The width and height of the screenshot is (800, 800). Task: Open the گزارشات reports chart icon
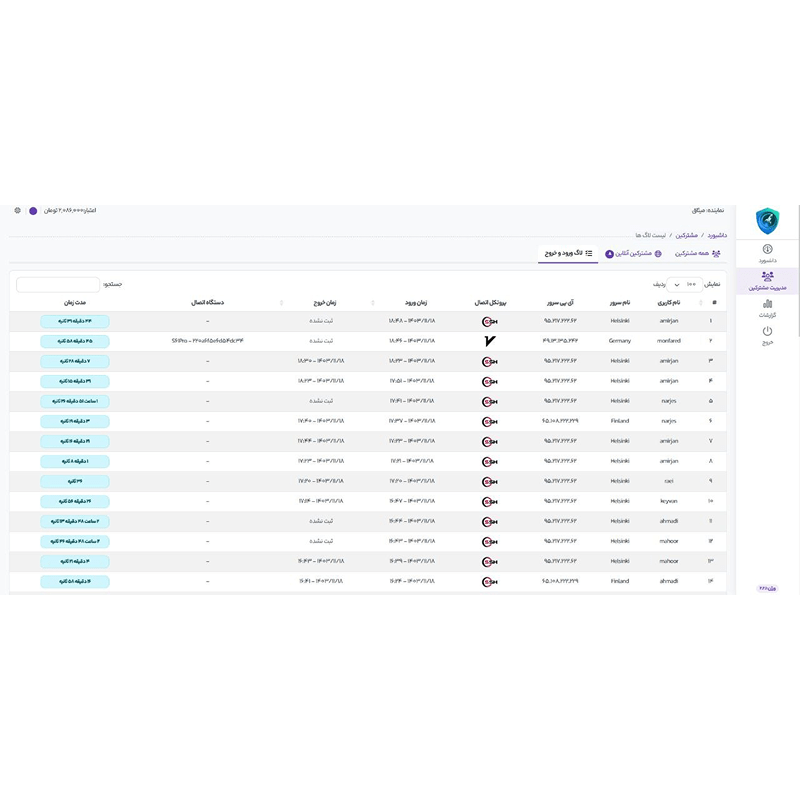click(x=767, y=305)
